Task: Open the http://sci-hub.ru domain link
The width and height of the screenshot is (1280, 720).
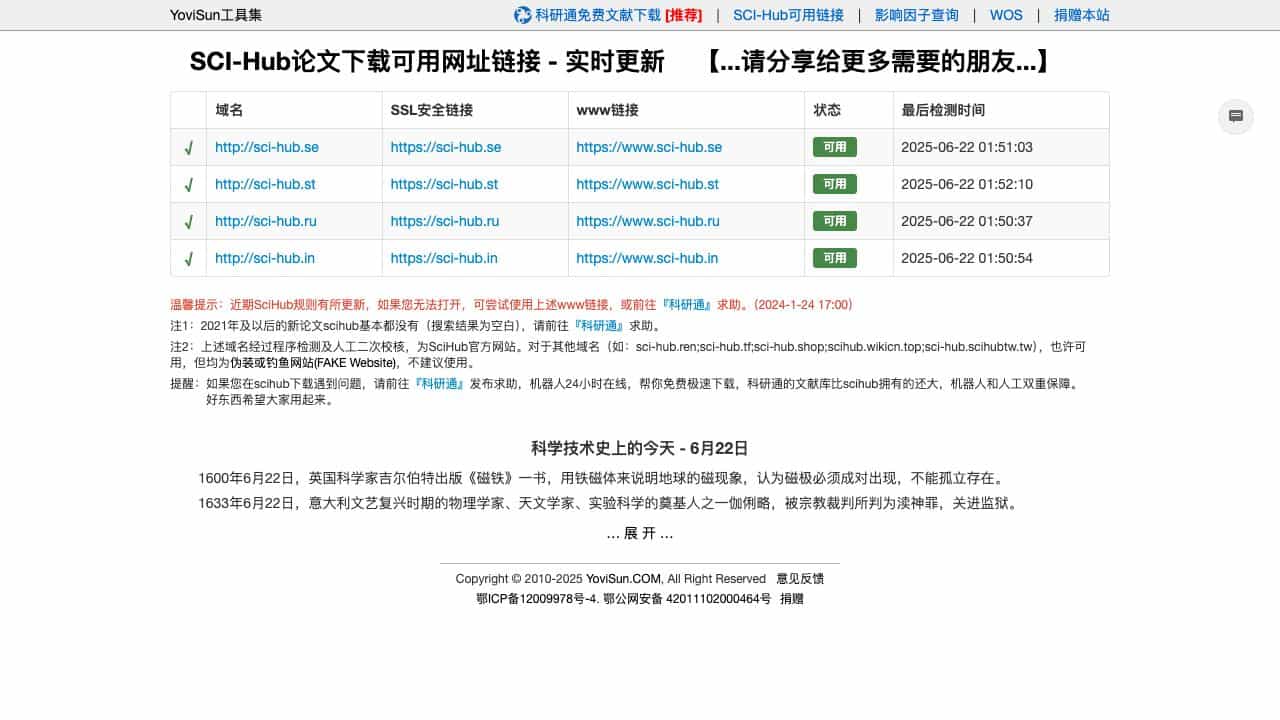Action: 267,221
